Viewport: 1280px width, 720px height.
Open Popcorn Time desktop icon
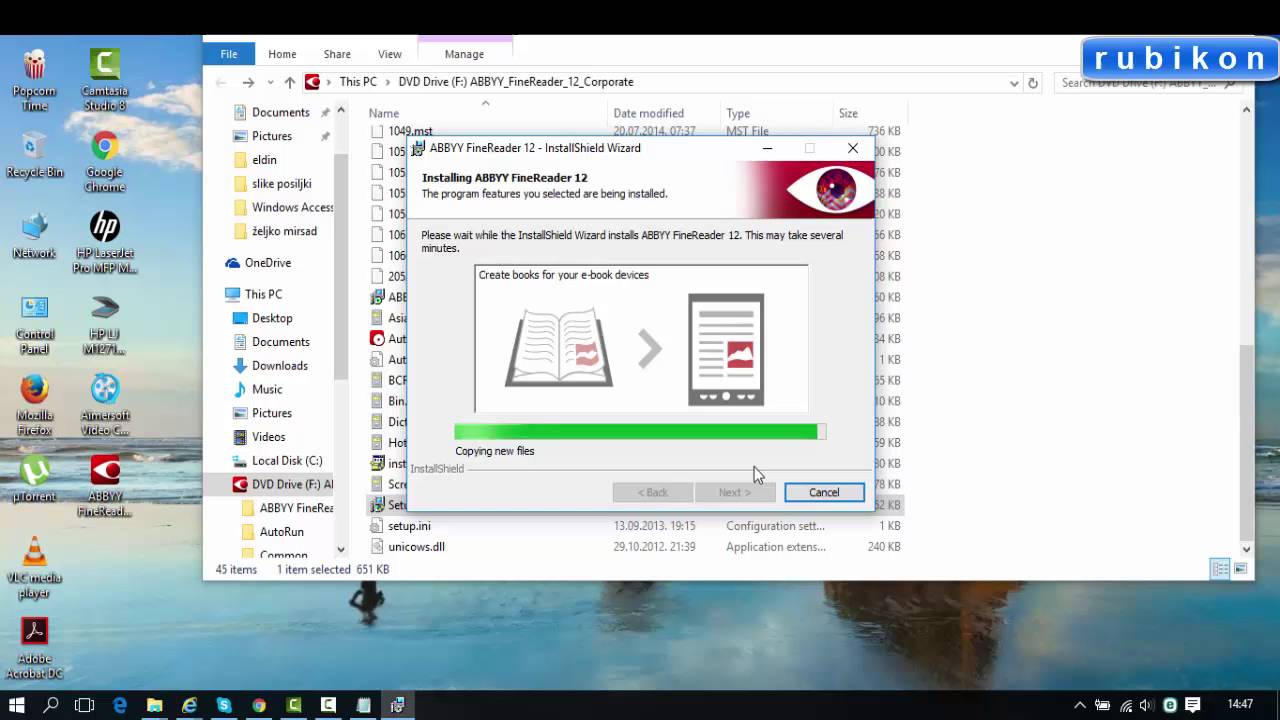(35, 81)
